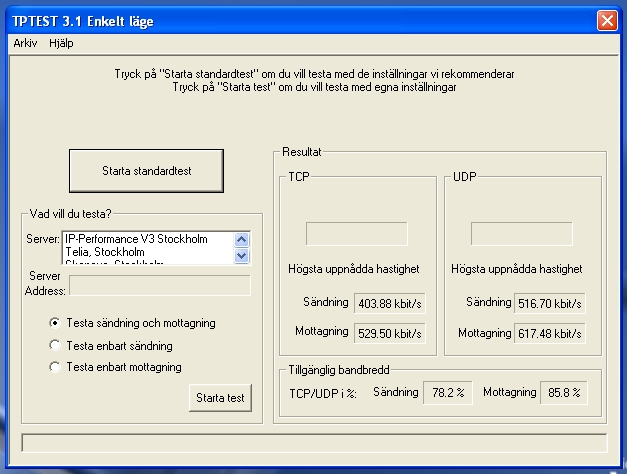The height and width of the screenshot is (474, 627).
Task: Click server list scroll up arrow
Action: pos(242,239)
